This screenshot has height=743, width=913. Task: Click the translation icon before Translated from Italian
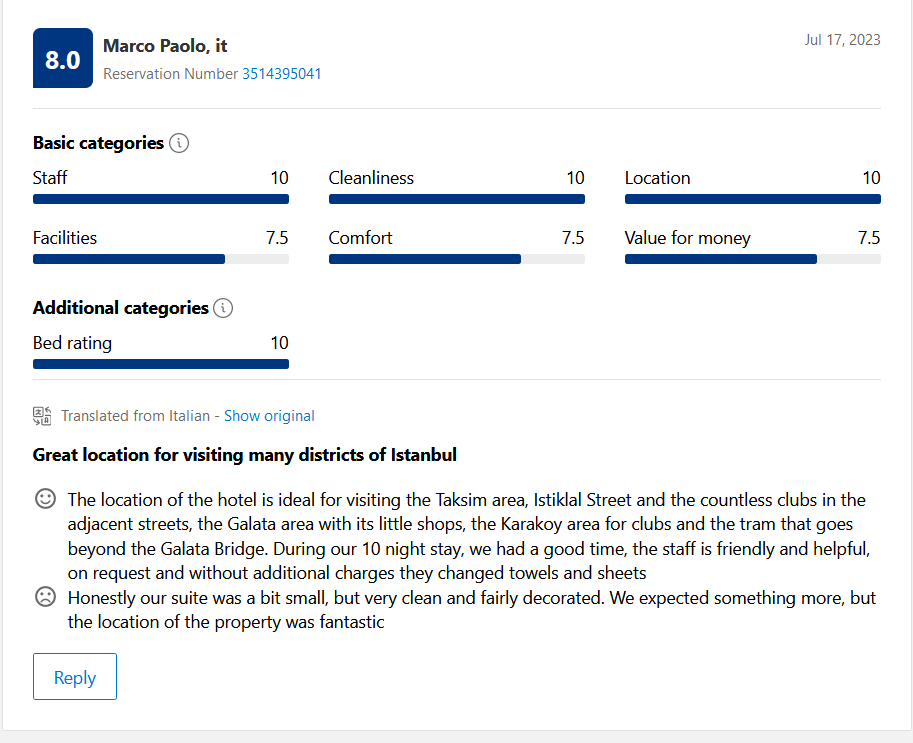coord(42,416)
